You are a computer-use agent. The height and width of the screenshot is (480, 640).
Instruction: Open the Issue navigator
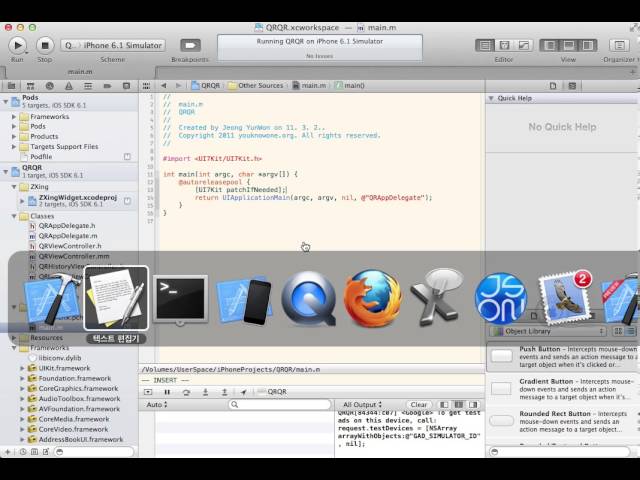(69, 86)
